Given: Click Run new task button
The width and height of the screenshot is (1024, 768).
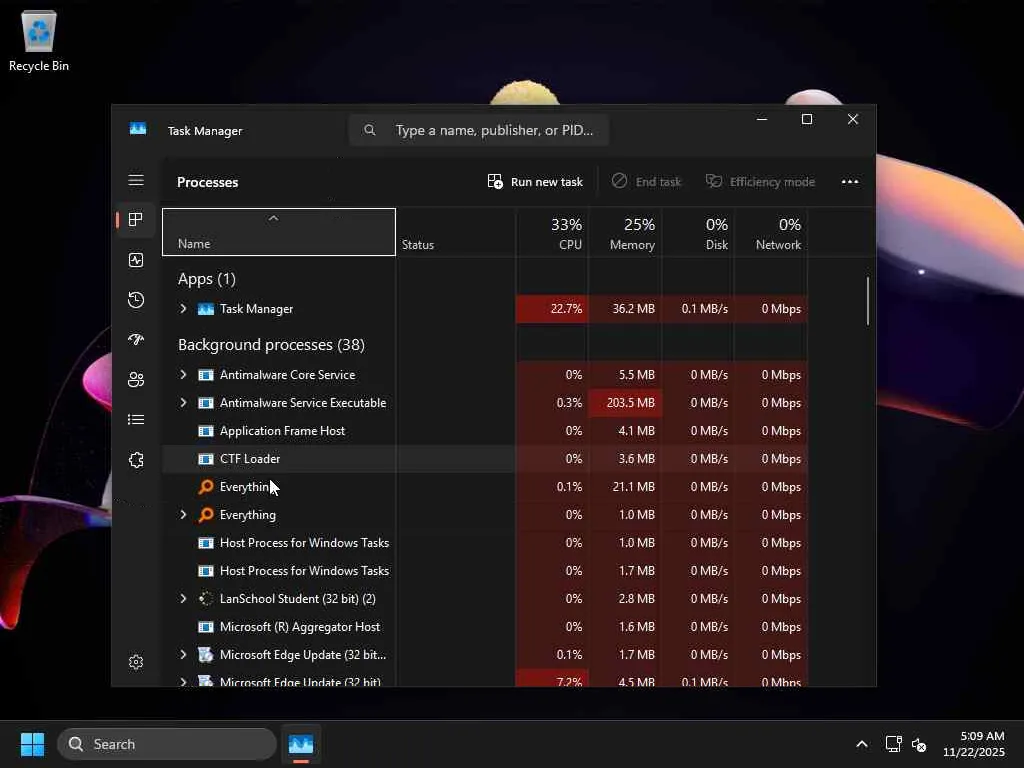Looking at the screenshot, I should pyautogui.click(x=535, y=182).
